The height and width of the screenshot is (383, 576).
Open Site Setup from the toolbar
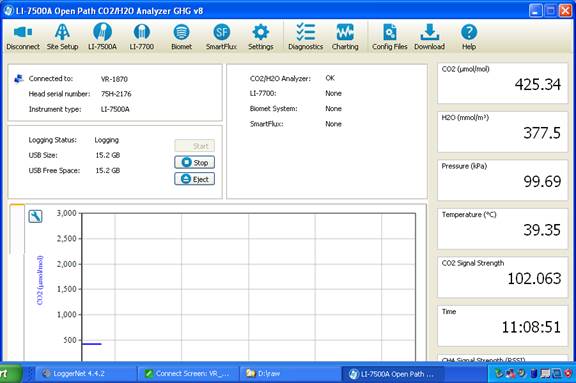click(x=62, y=37)
